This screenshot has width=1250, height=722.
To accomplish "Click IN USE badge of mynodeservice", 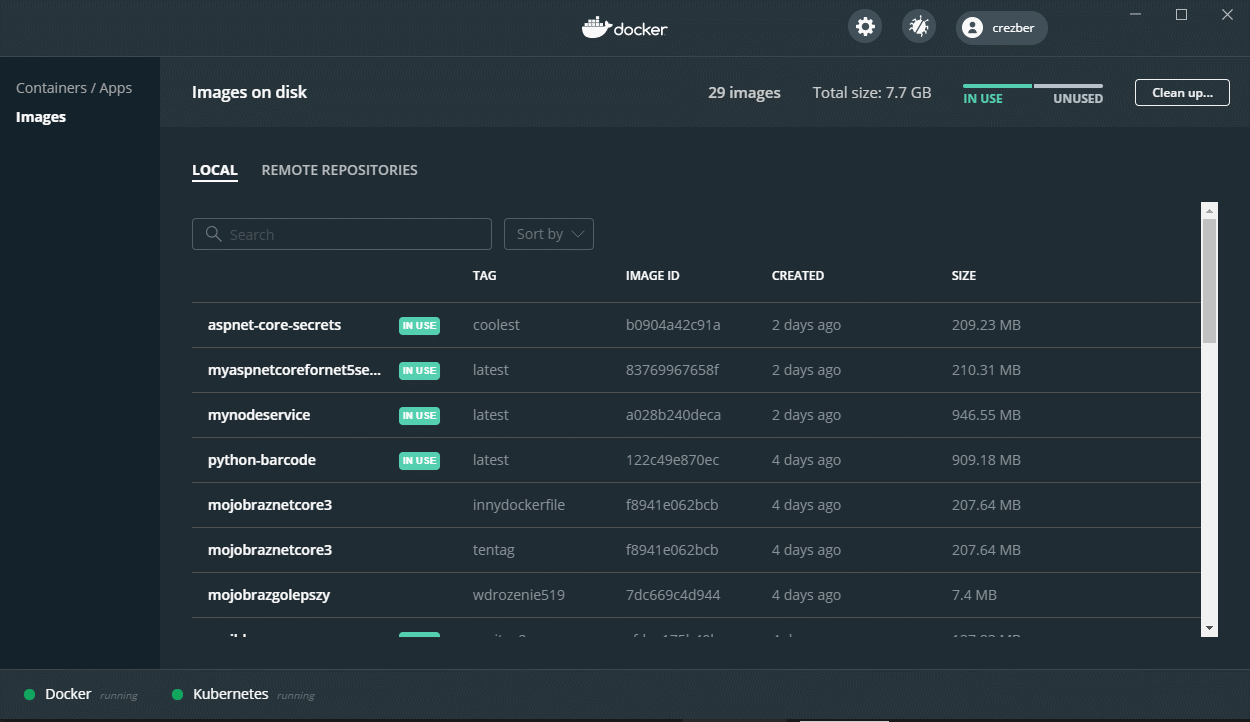I will tap(419, 415).
